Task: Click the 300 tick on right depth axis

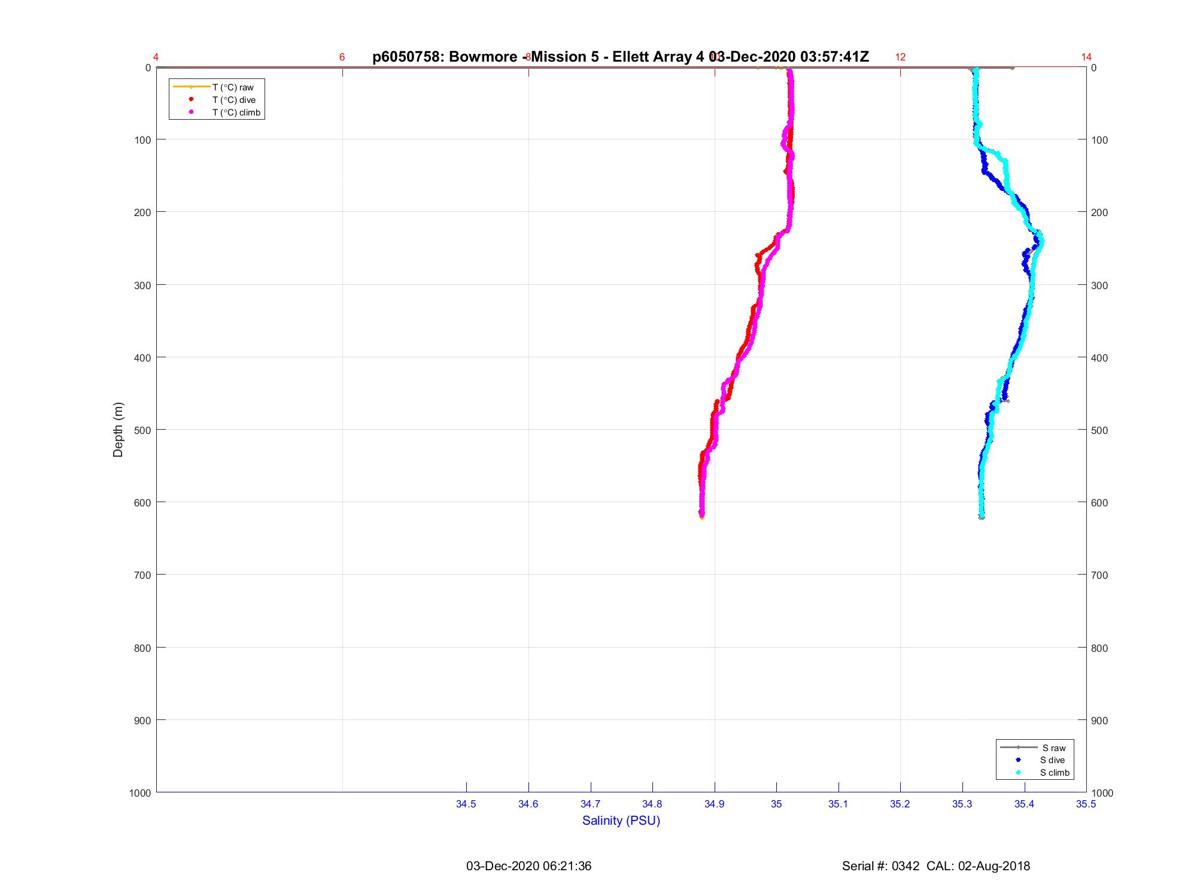Action: coord(1100,285)
